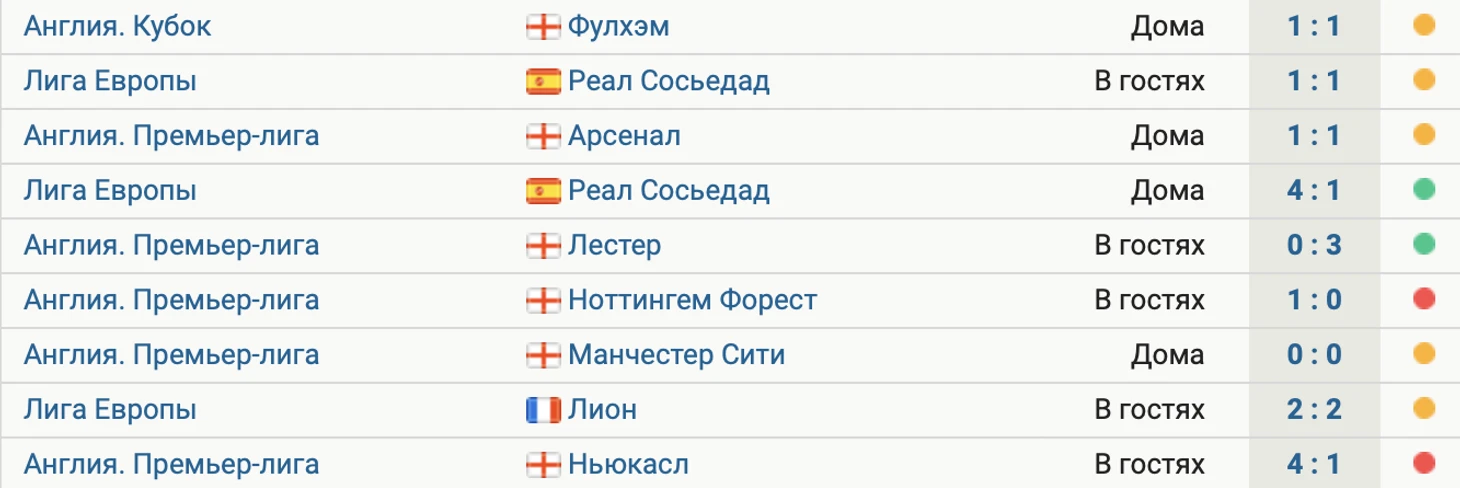1460x488 pixels.
Task: Click the orange draw indicator in Фулхэм row
Action: point(1425,26)
